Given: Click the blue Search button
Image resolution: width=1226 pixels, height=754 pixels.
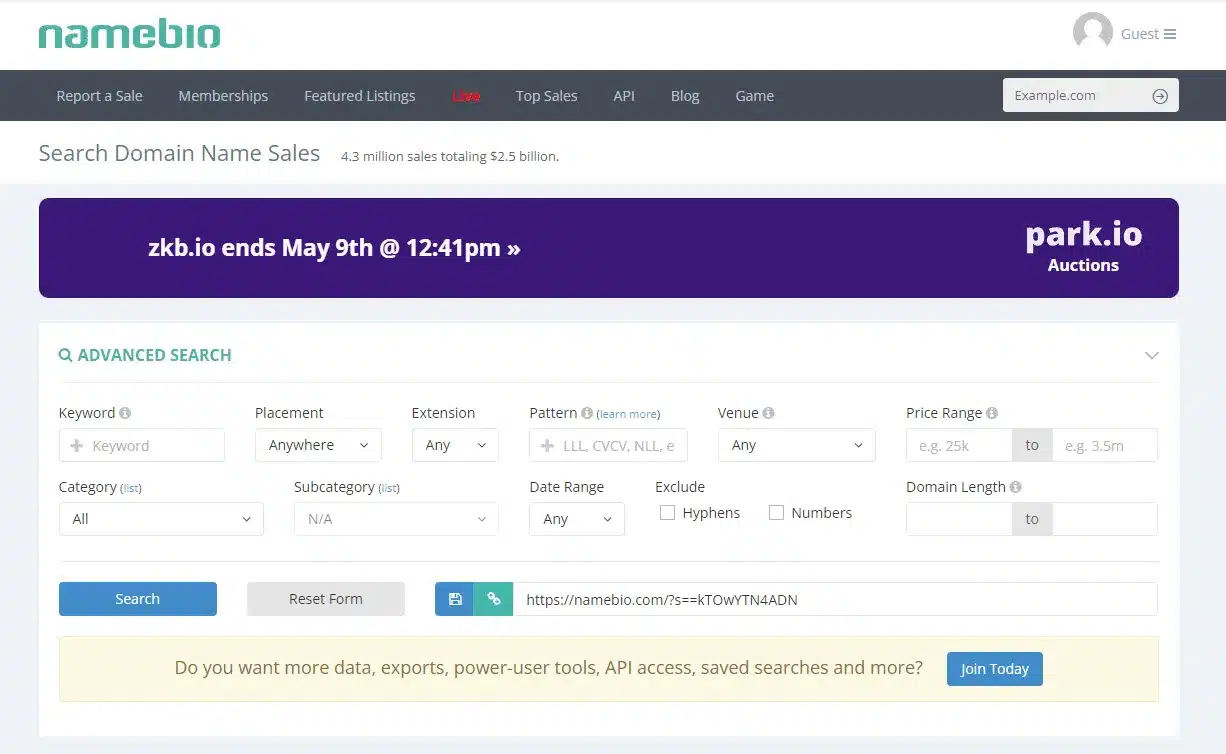Looking at the screenshot, I should [x=138, y=599].
